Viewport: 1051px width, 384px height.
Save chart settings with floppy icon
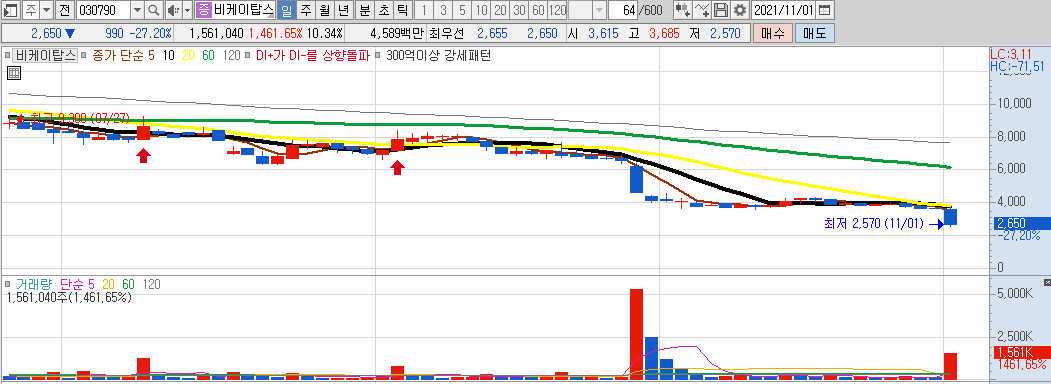721,10
